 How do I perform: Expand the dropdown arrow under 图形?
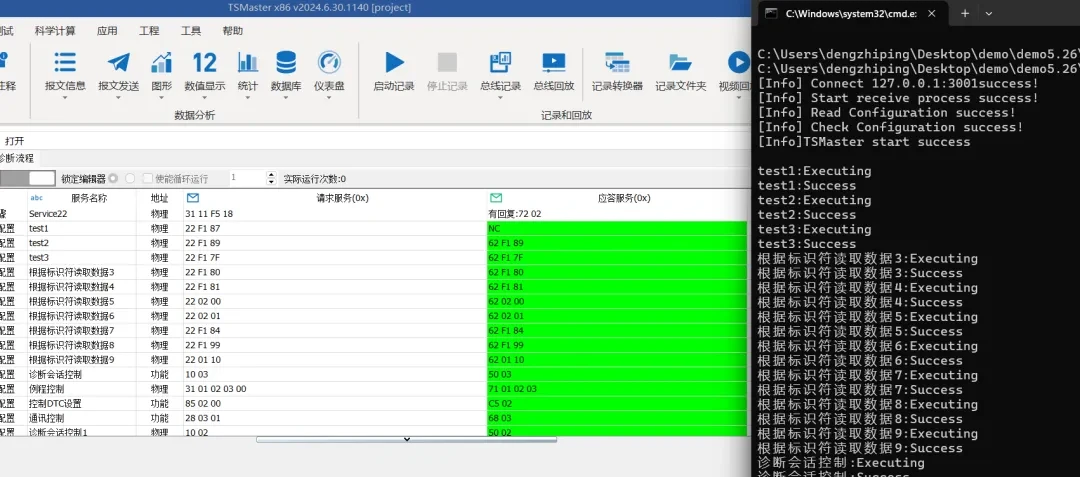coord(162,98)
